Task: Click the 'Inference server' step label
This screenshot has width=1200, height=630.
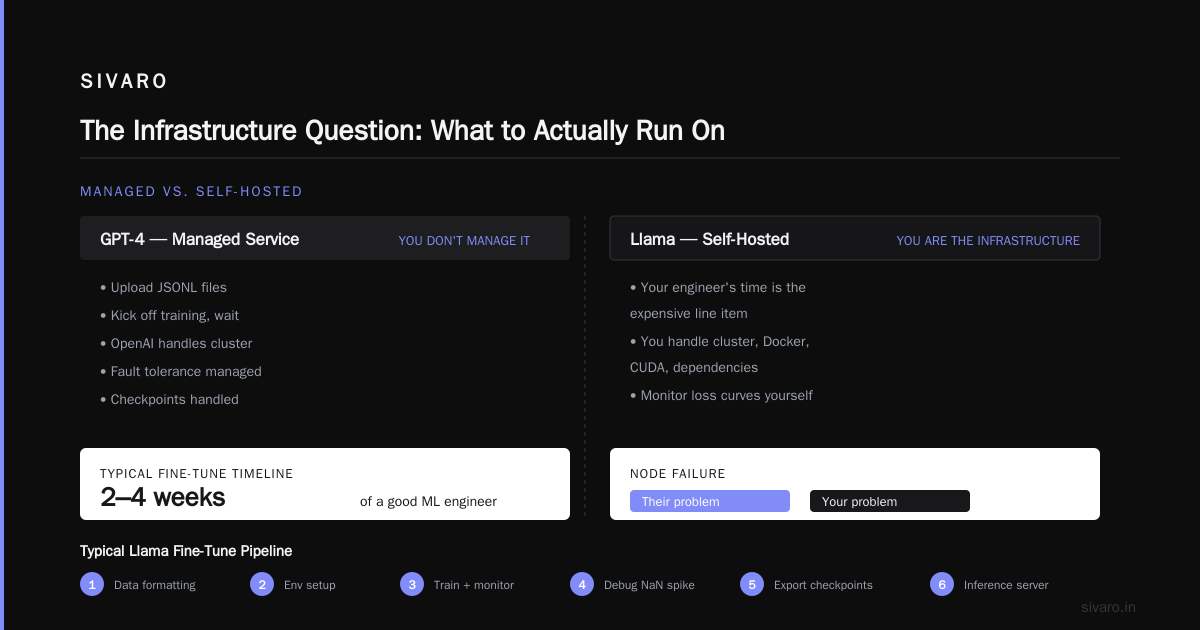Action: 1006,585
